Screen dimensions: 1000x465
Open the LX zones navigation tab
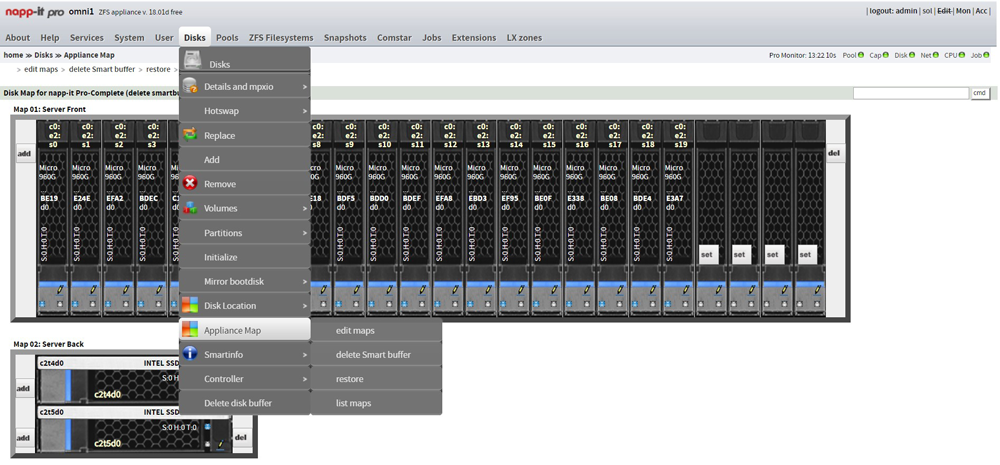pos(524,38)
